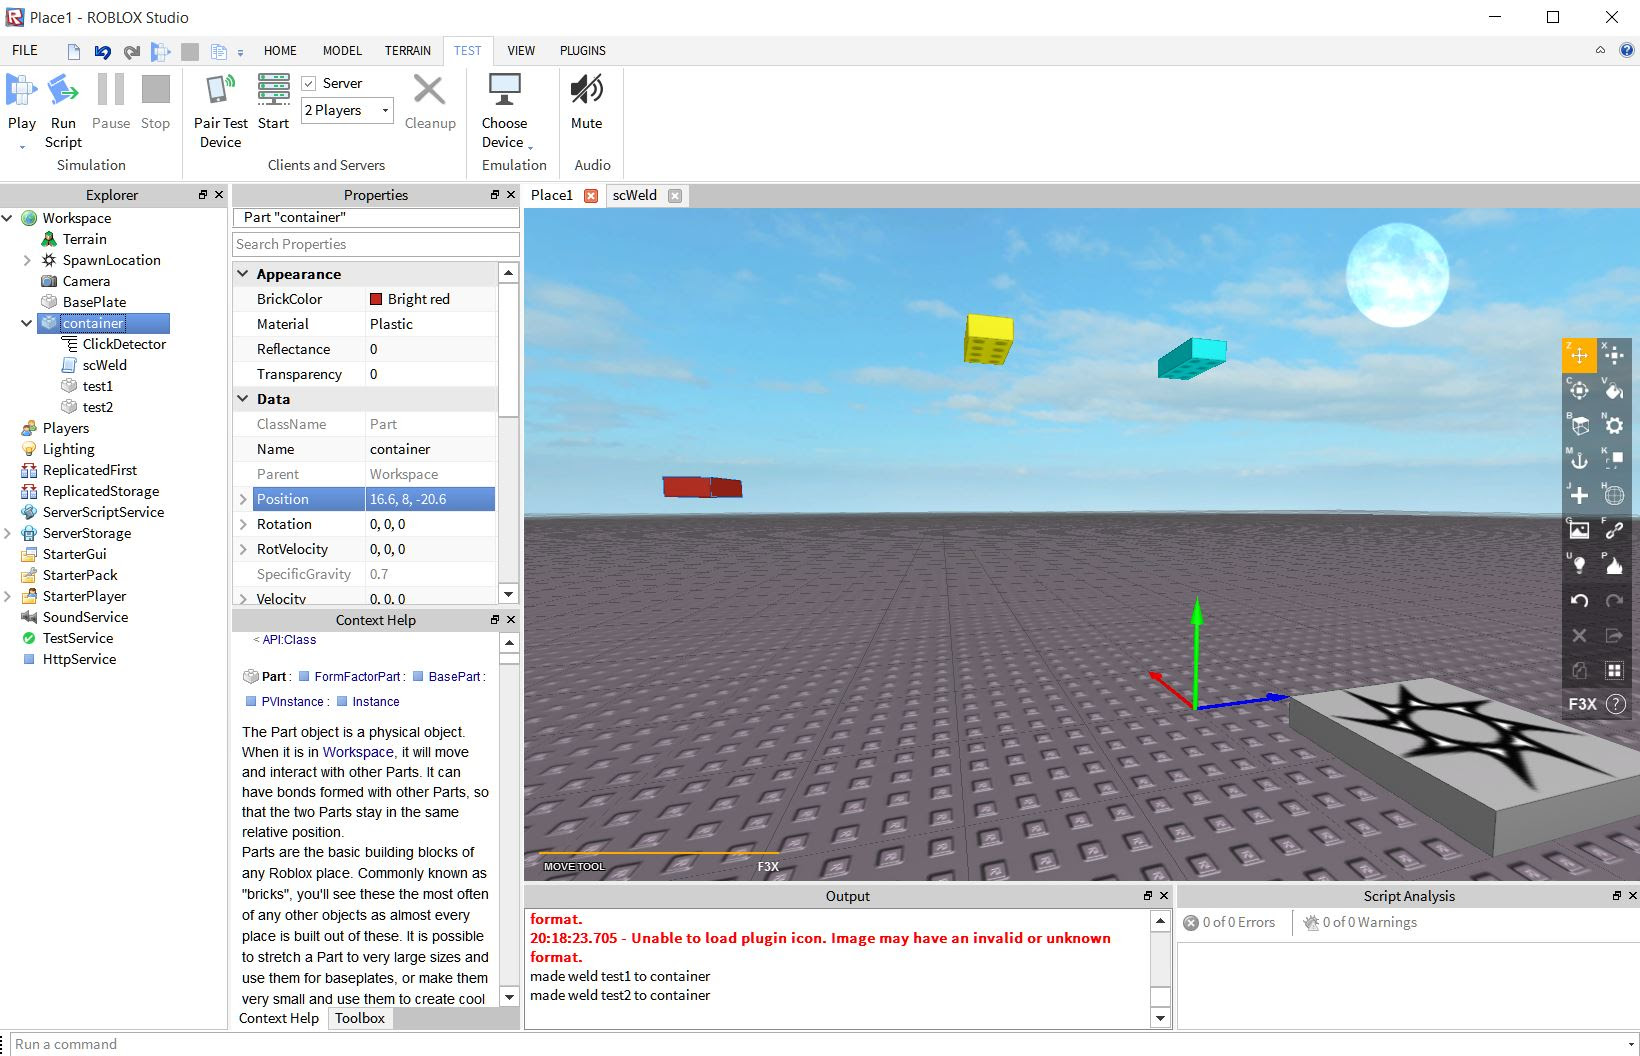The image size is (1640, 1056).
Task: Open Choose Device emulation icon
Action: pyautogui.click(x=504, y=90)
